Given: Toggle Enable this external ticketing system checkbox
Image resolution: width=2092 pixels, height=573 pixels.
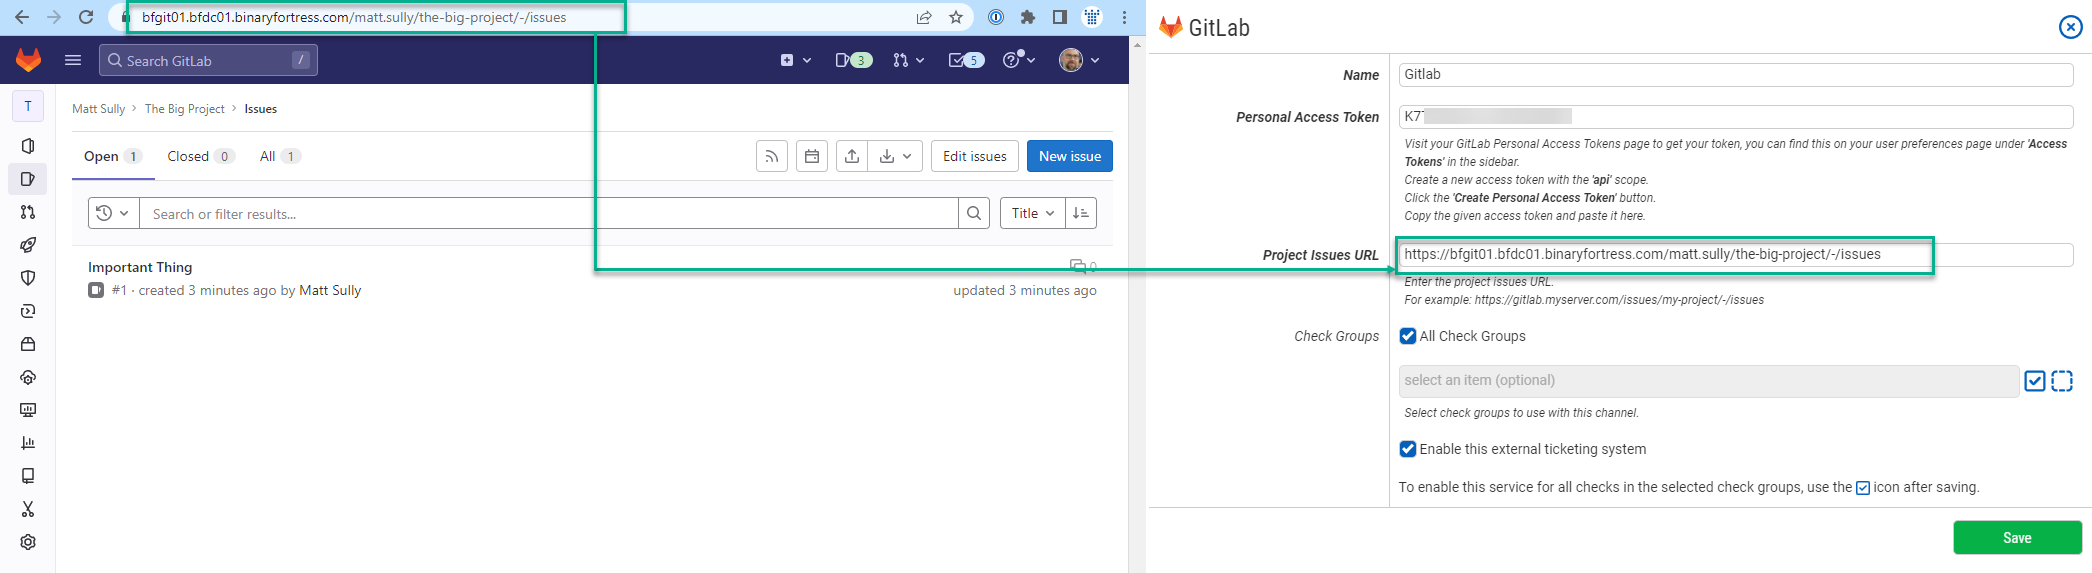Looking at the screenshot, I should pyautogui.click(x=1408, y=449).
